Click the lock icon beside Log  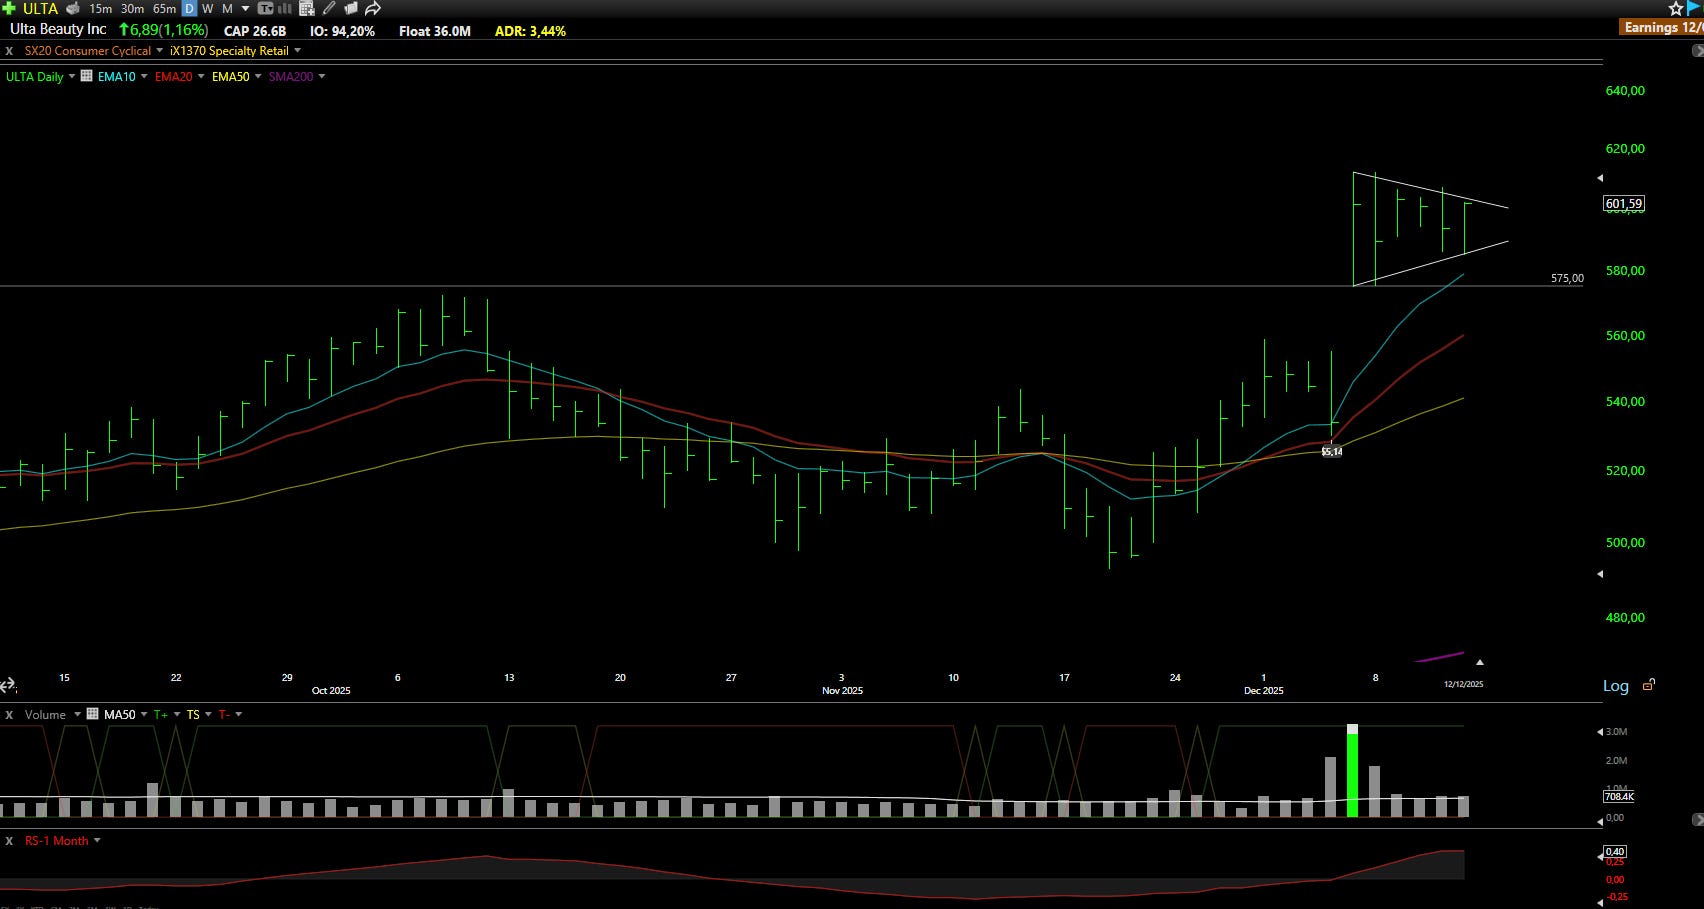[1649, 685]
